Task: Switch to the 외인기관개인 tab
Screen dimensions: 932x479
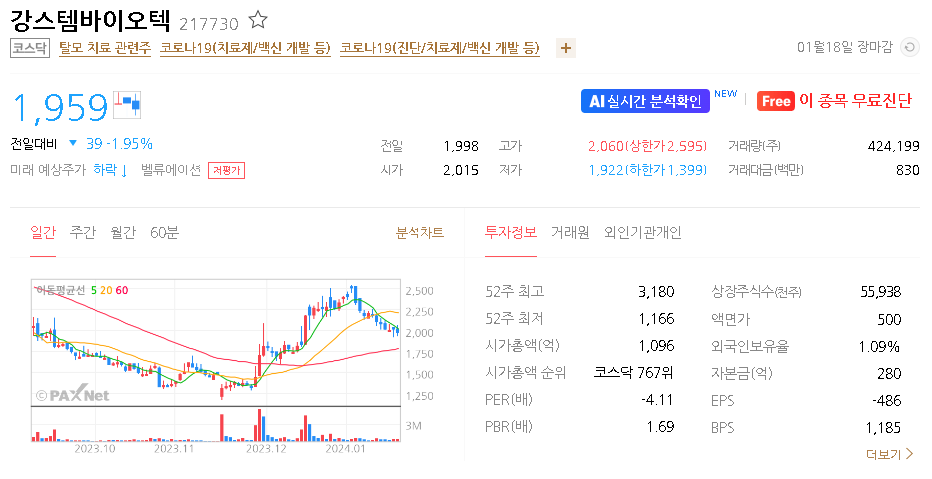Action: [643, 232]
